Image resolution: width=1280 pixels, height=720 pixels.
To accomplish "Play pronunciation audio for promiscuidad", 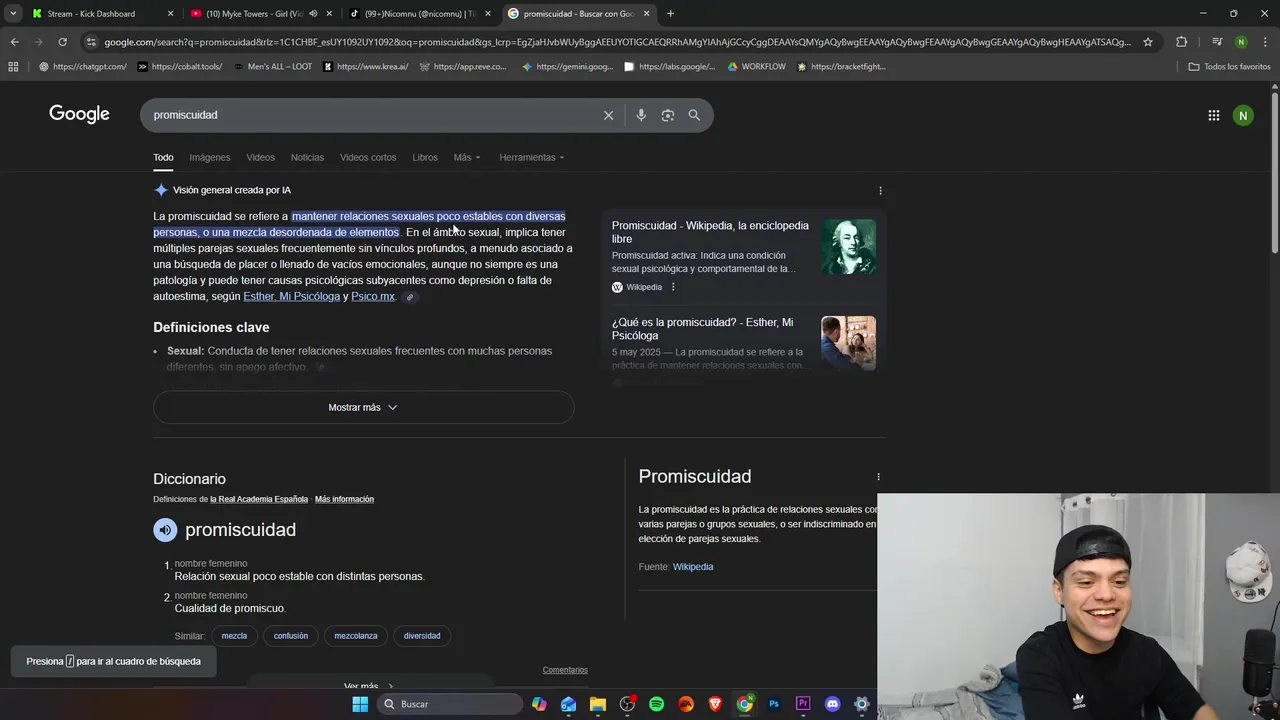I will click(x=165, y=530).
